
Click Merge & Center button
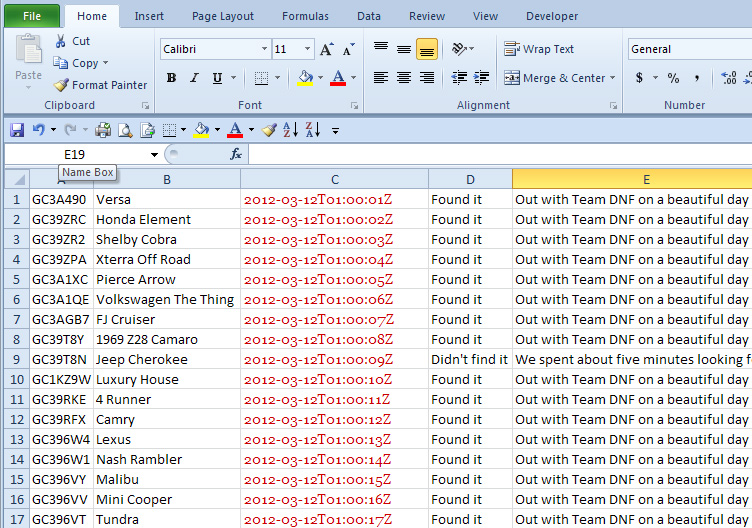coord(554,78)
